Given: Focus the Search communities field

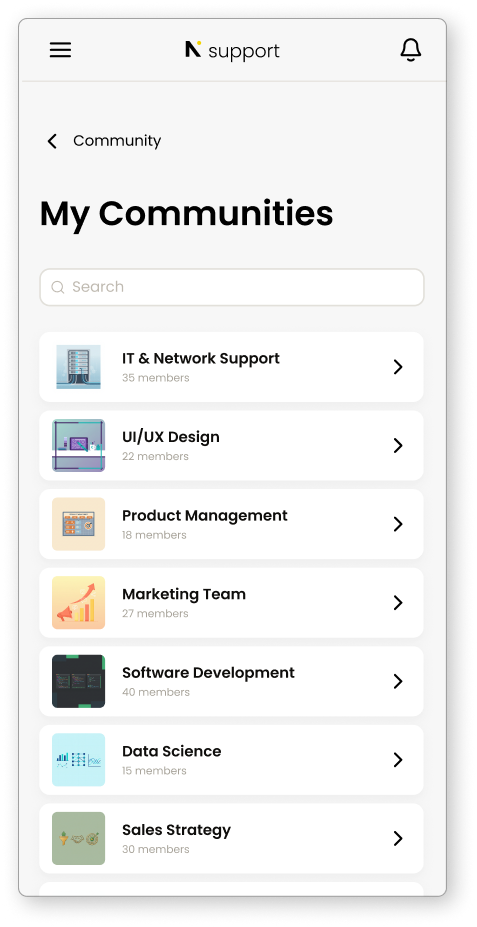Looking at the screenshot, I should (x=232, y=287).
